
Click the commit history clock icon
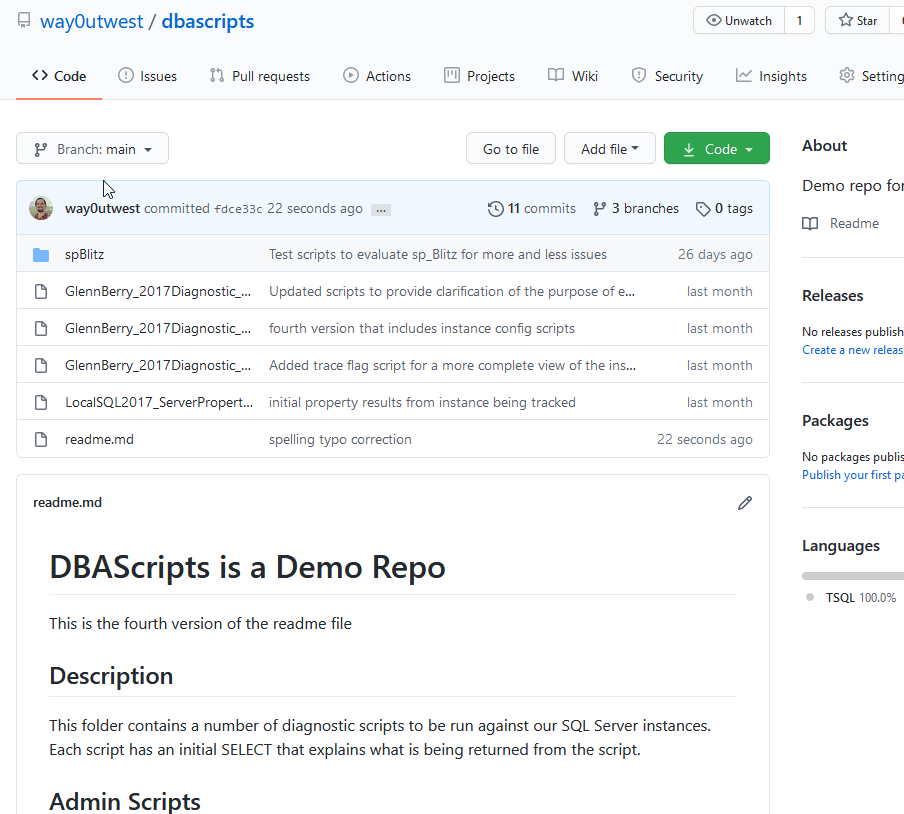tap(495, 209)
